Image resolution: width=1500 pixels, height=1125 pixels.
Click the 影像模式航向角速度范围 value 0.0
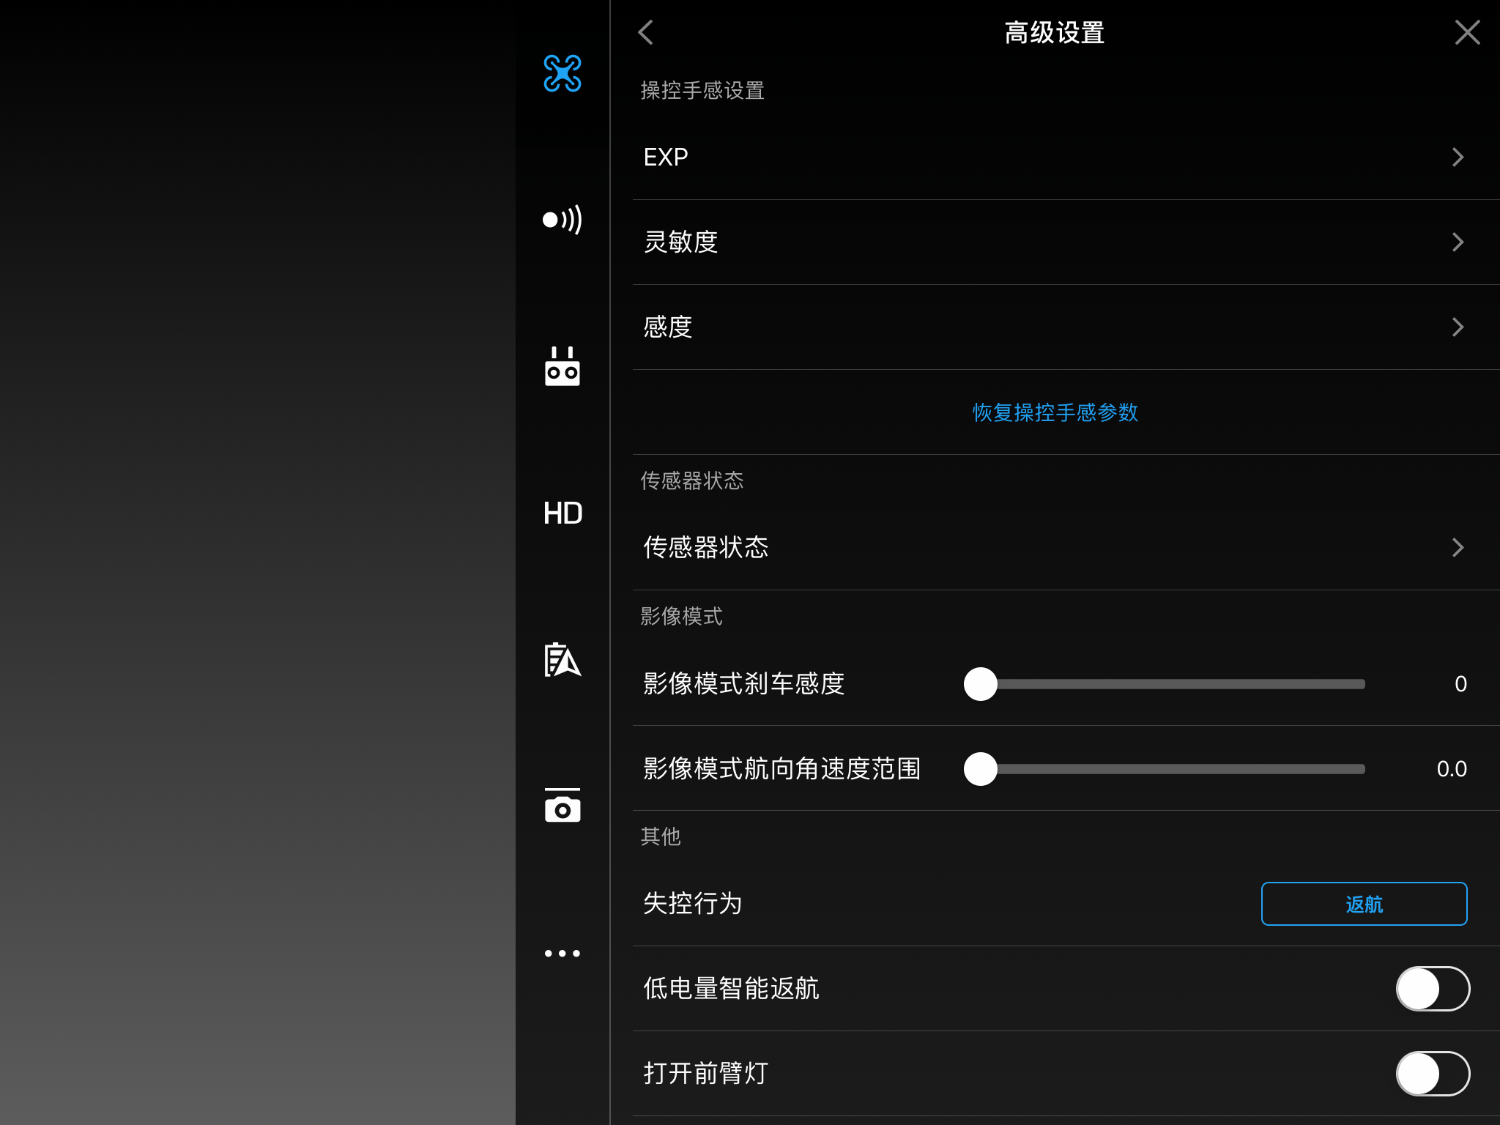pyautogui.click(x=1452, y=769)
